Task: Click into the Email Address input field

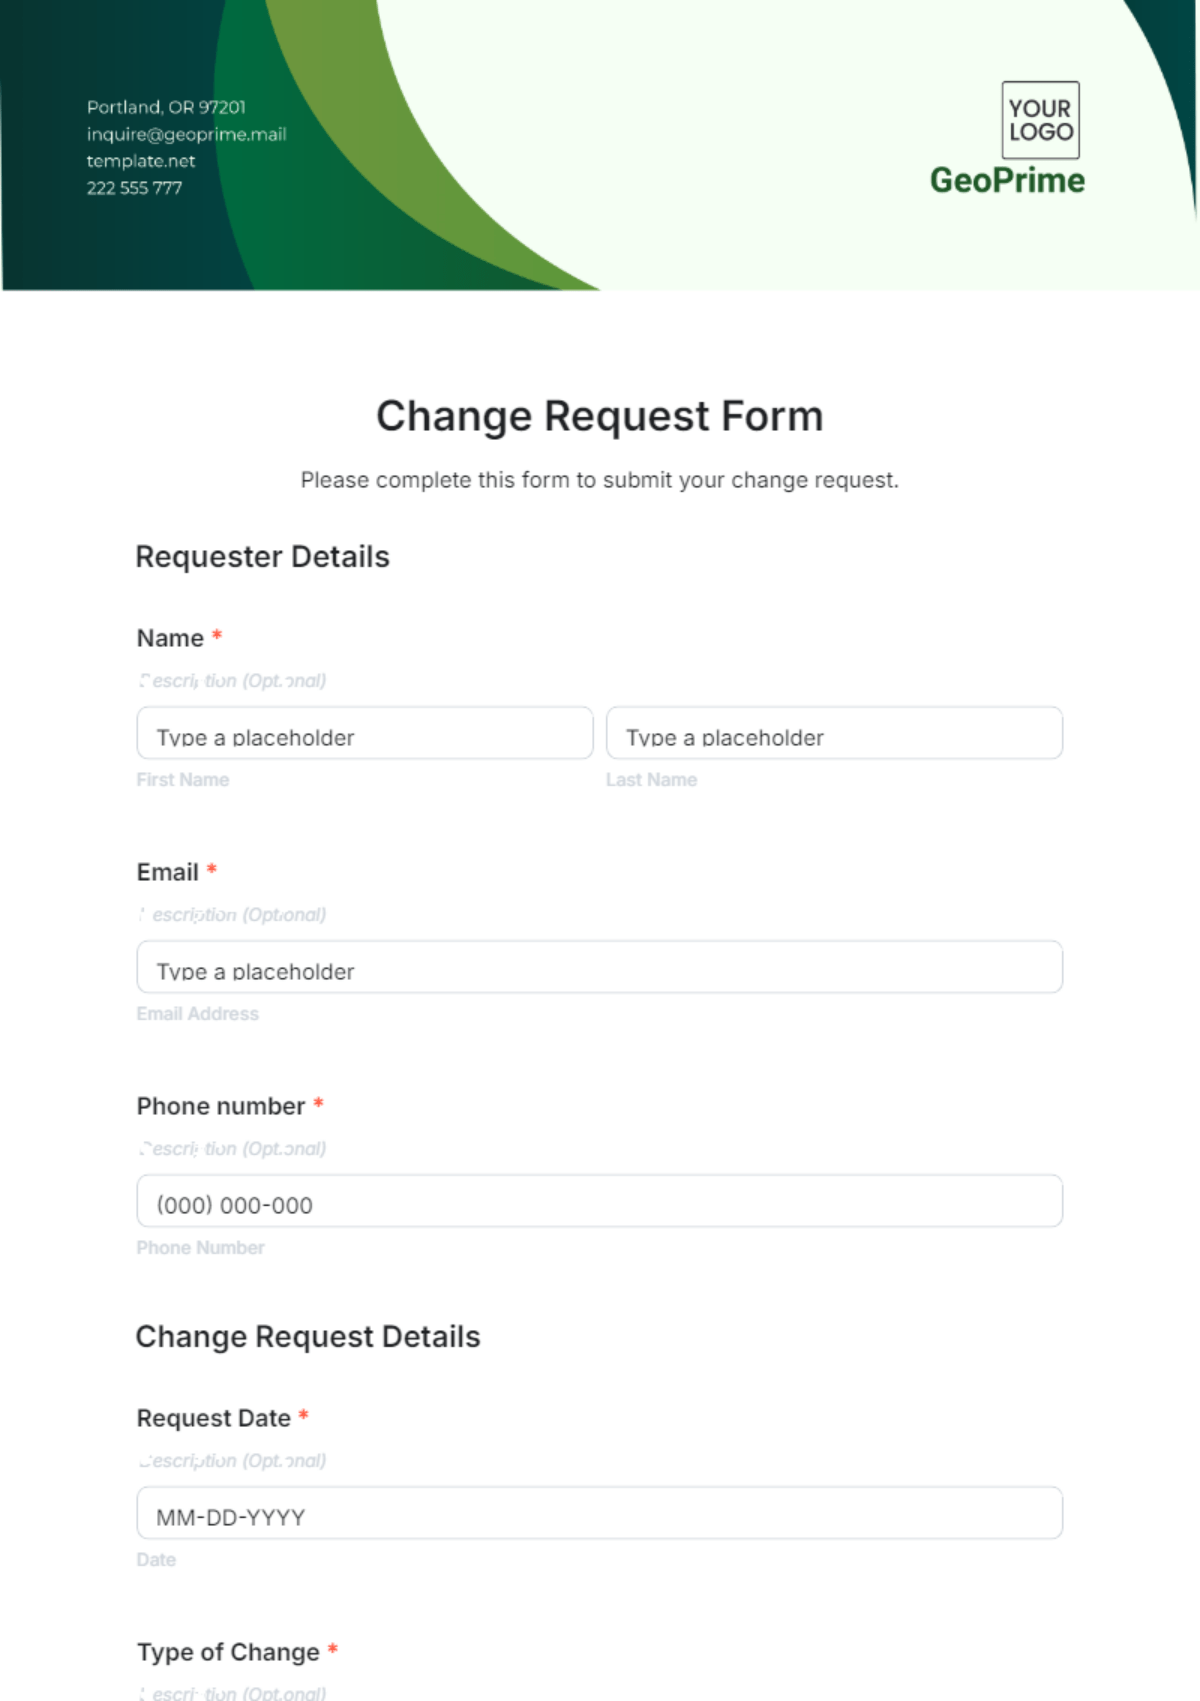Action: (x=599, y=967)
